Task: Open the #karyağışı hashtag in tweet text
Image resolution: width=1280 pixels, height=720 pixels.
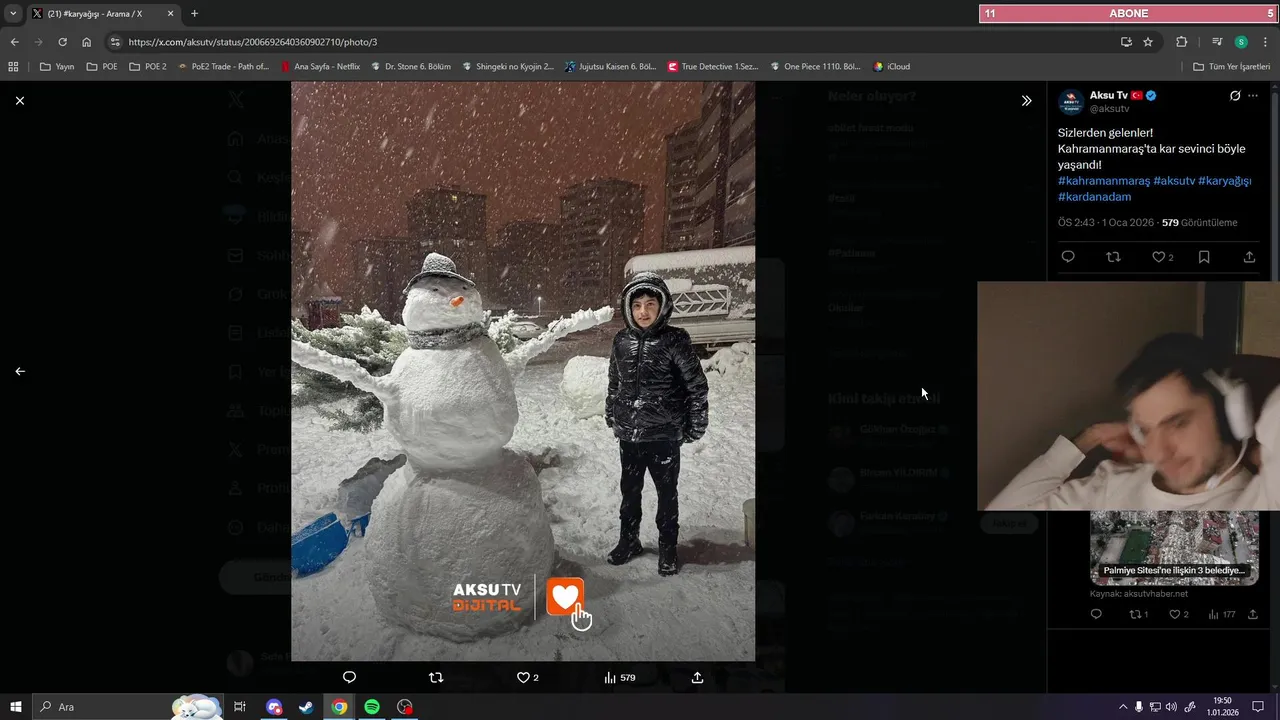Action: tap(1225, 181)
